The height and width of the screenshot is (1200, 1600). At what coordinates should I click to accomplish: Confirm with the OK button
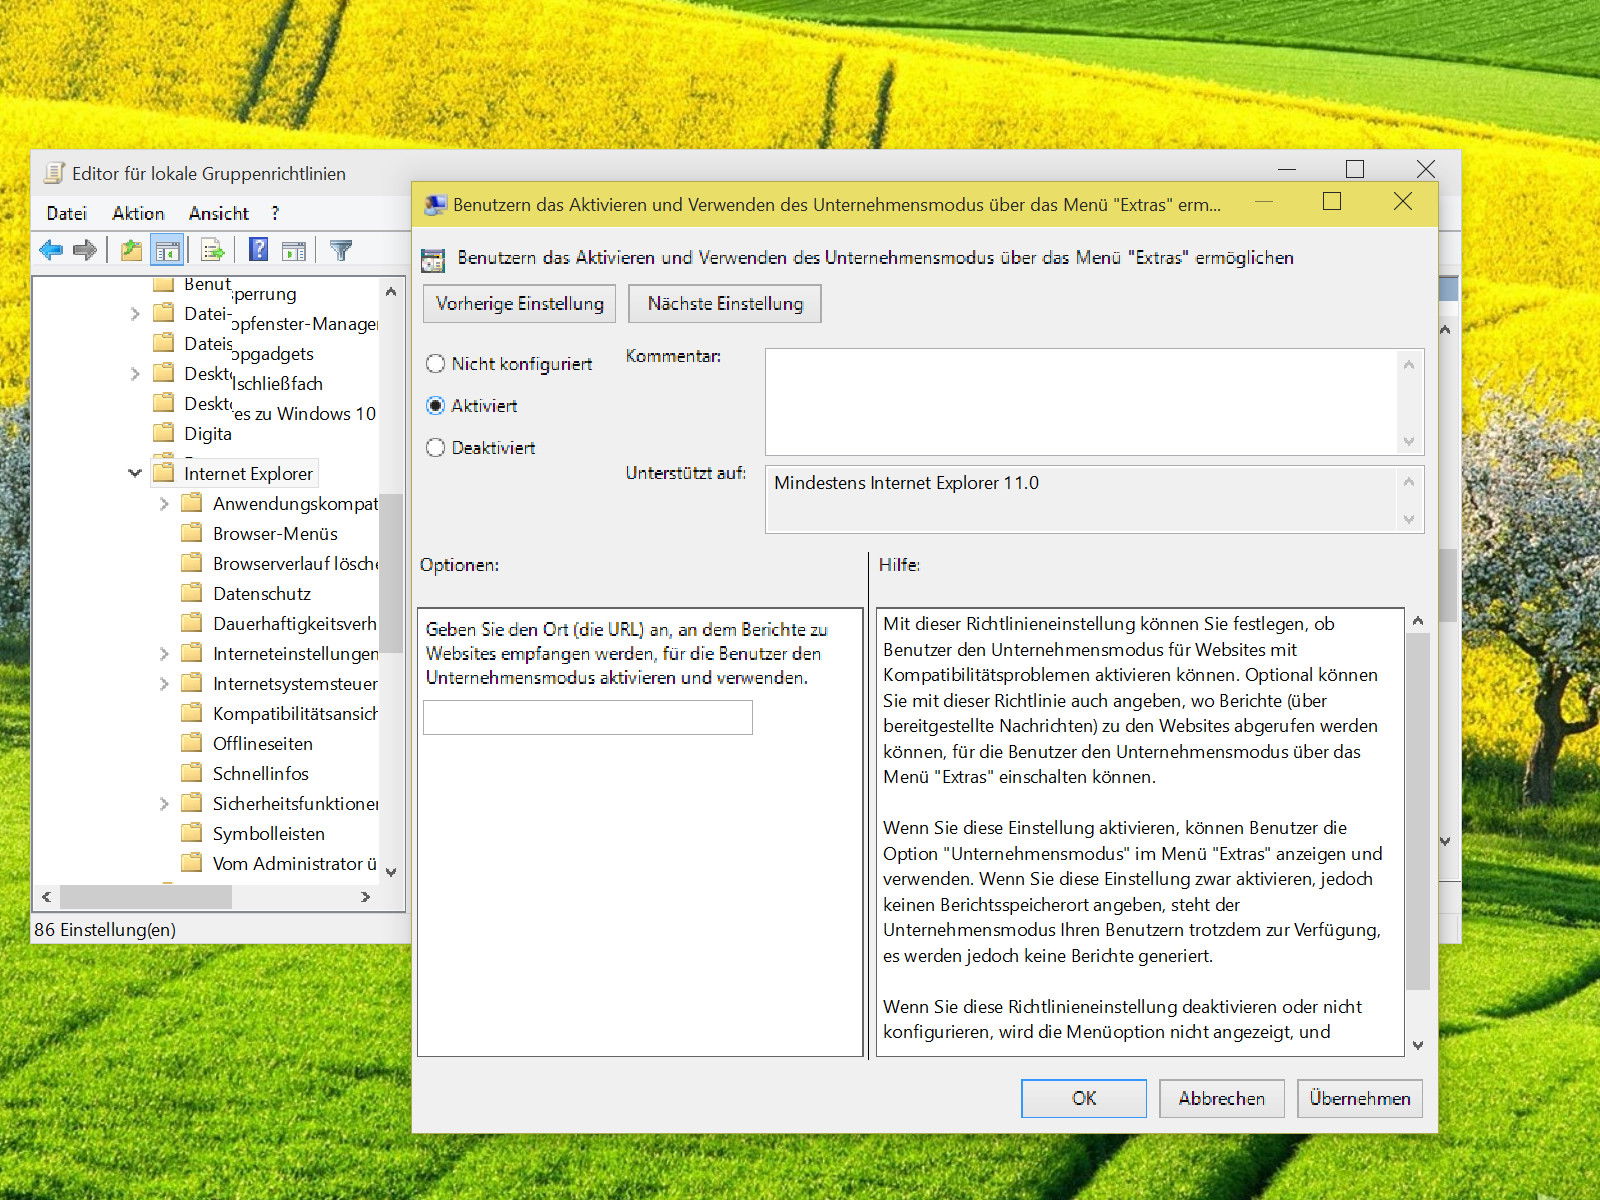click(1084, 1098)
